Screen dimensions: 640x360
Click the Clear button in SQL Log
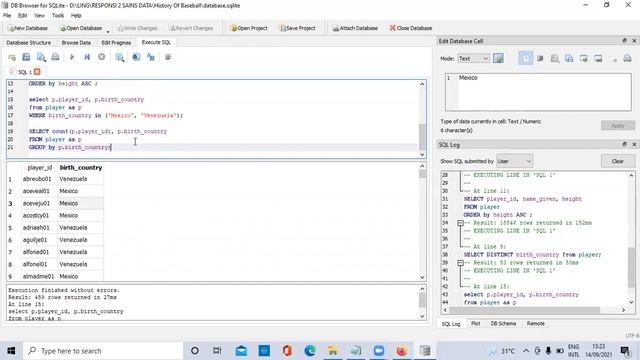618,161
